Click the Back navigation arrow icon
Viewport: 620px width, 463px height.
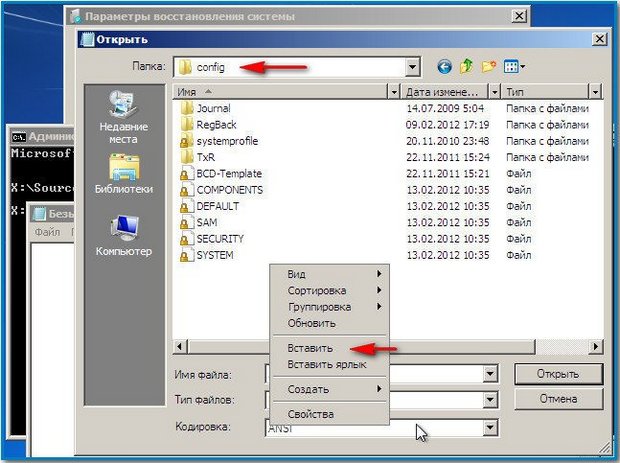[445, 67]
